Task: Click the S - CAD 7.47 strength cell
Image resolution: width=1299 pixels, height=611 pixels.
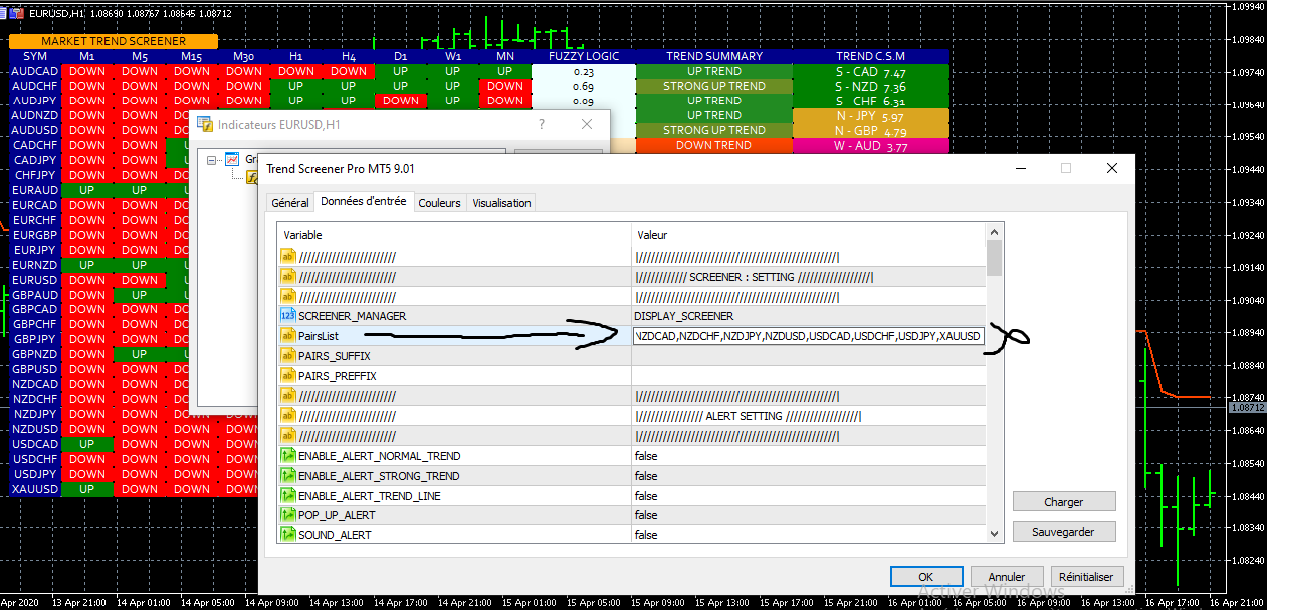Action: pos(871,72)
